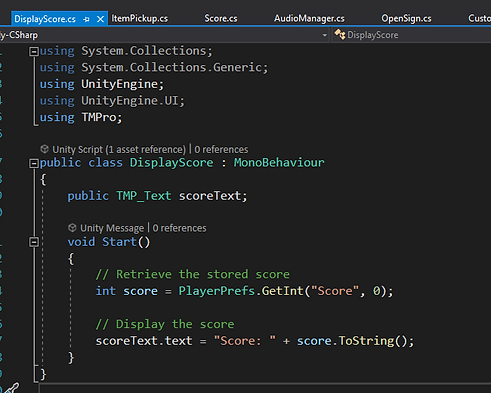Open the Assembly-CSharp project dropdown arrow
The image size is (491, 393).
coord(324,35)
